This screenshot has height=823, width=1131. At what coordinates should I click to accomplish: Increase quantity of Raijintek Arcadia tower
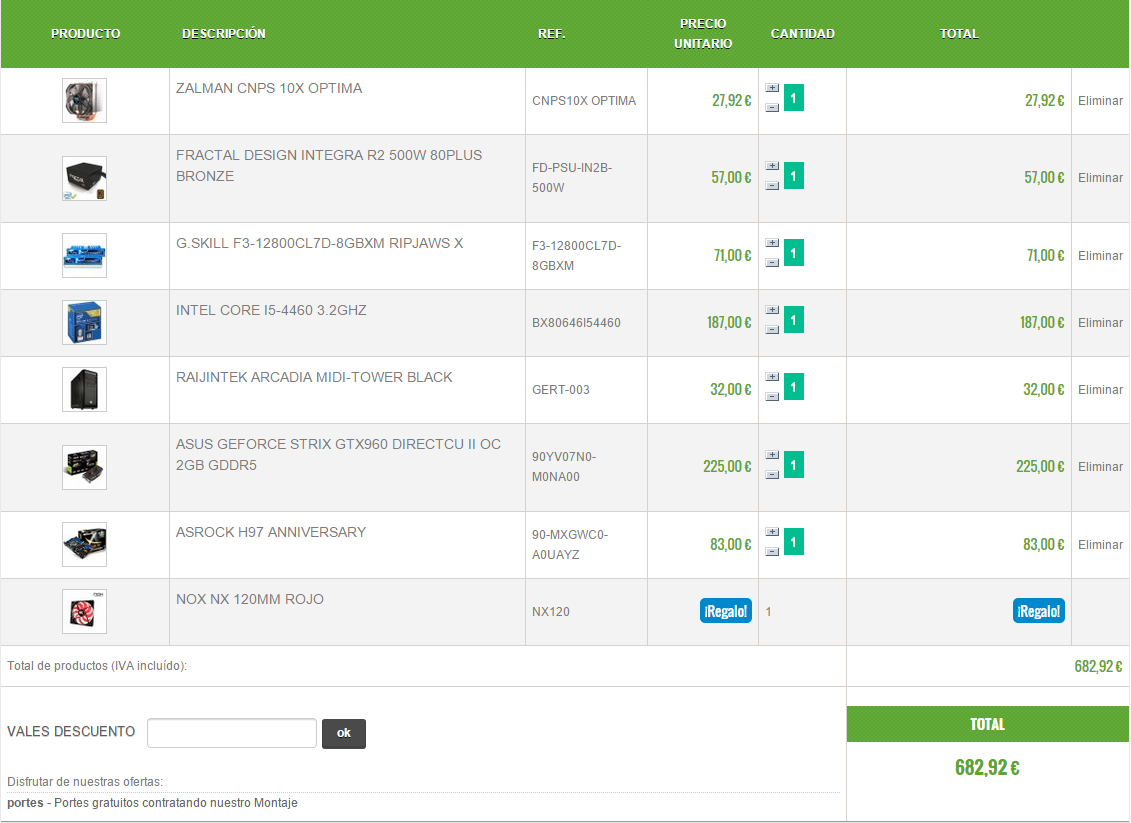(x=772, y=377)
